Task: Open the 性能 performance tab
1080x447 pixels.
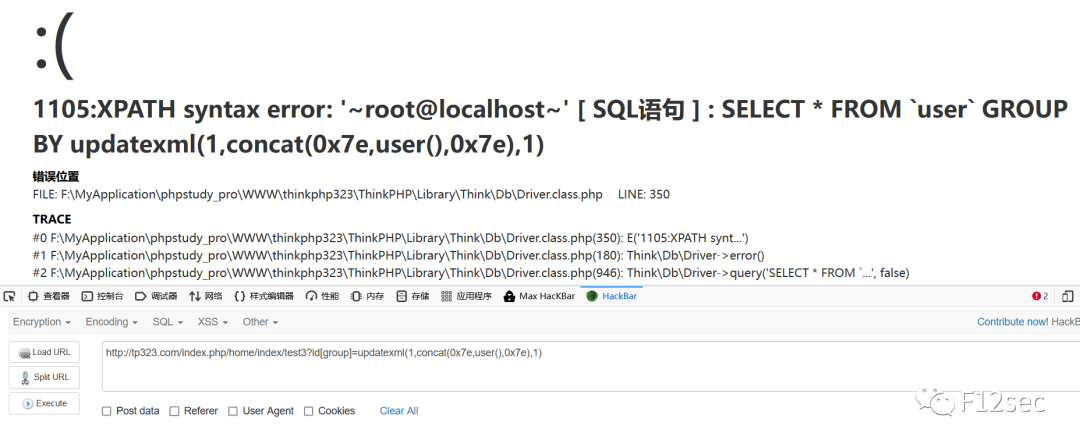Action: point(323,296)
